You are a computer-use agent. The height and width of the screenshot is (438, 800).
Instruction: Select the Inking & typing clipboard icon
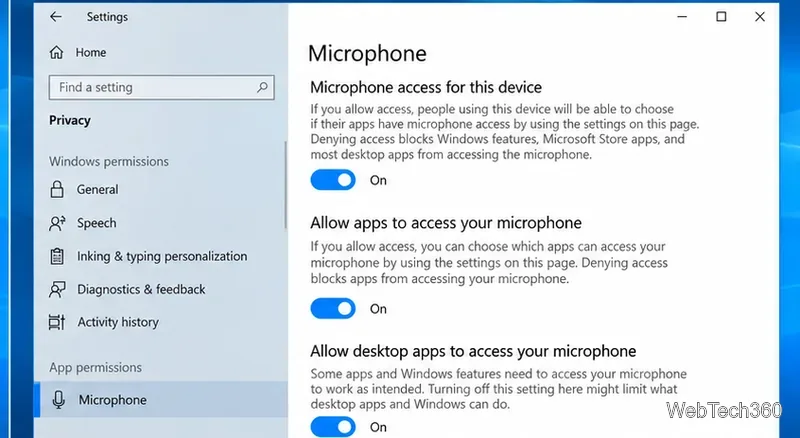[57, 256]
